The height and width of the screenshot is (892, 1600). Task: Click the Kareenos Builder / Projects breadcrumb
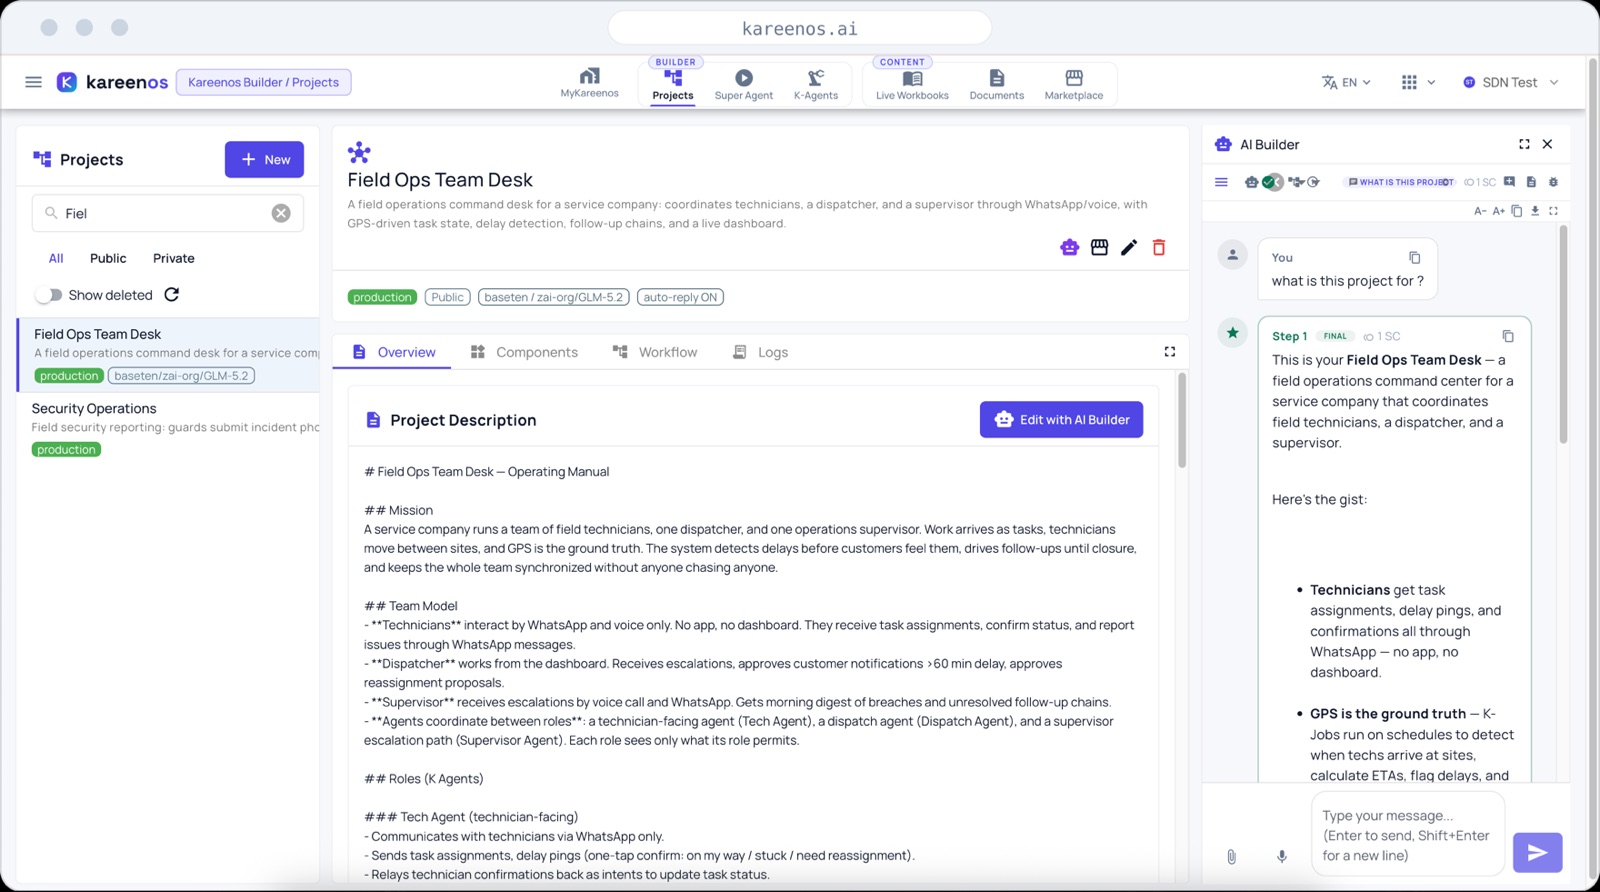pyautogui.click(x=264, y=82)
